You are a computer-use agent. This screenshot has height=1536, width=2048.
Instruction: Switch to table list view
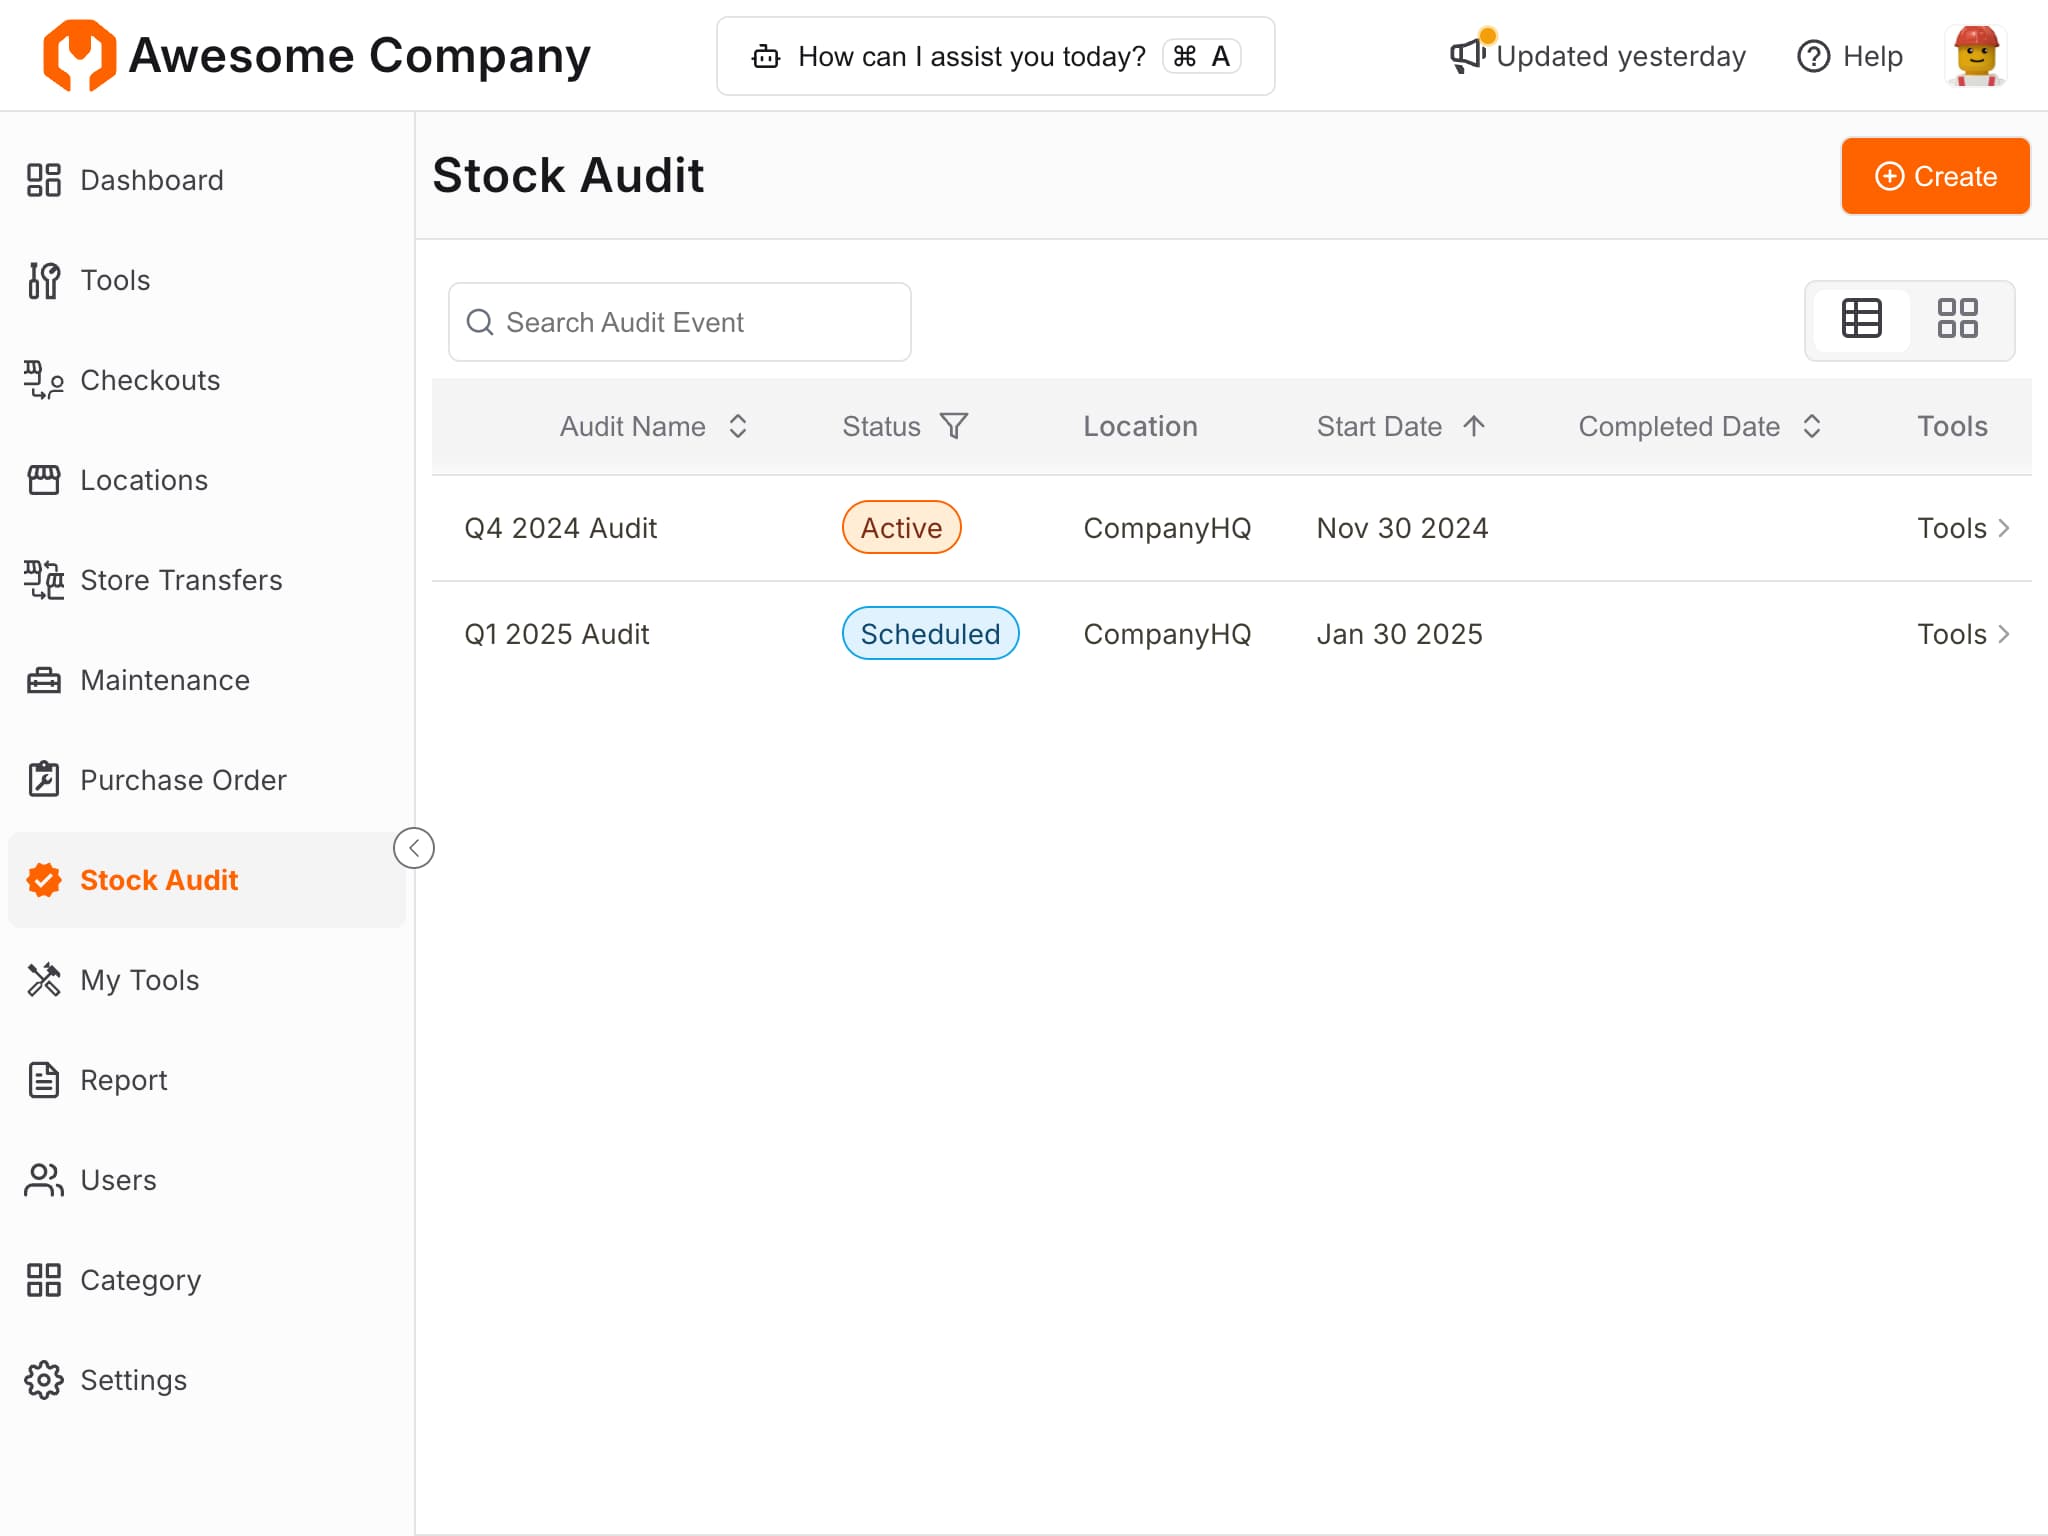tap(1862, 319)
